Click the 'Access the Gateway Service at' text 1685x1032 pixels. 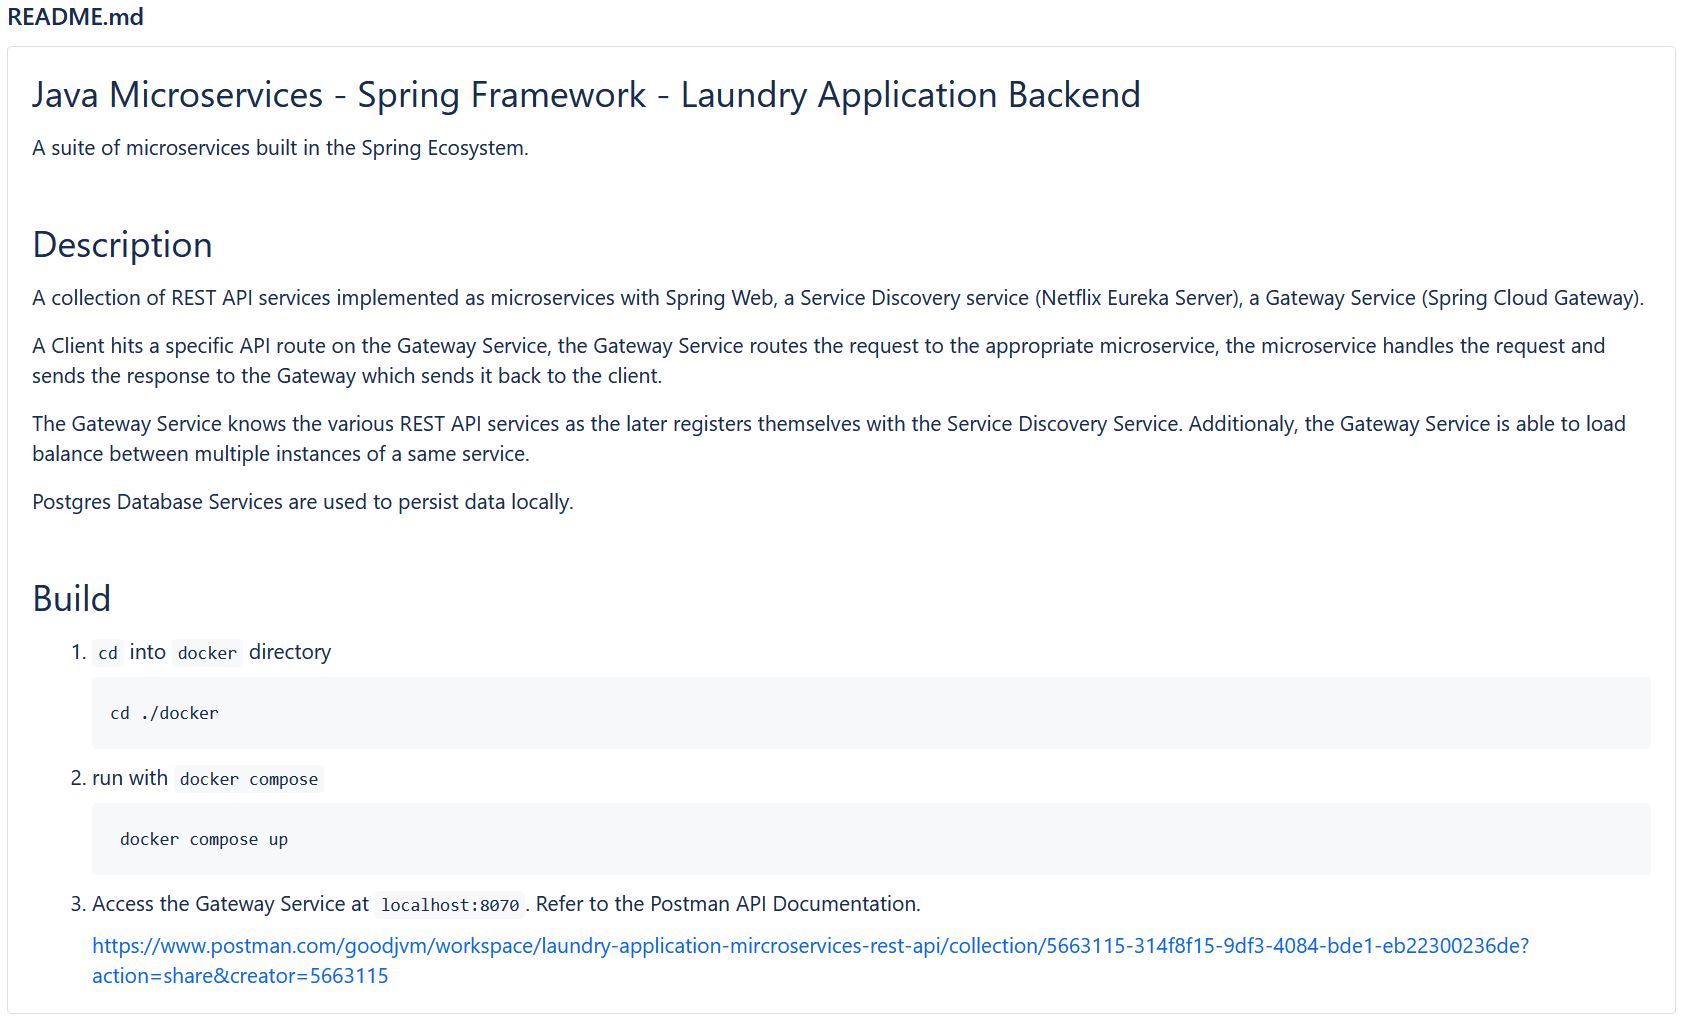click(x=230, y=904)
